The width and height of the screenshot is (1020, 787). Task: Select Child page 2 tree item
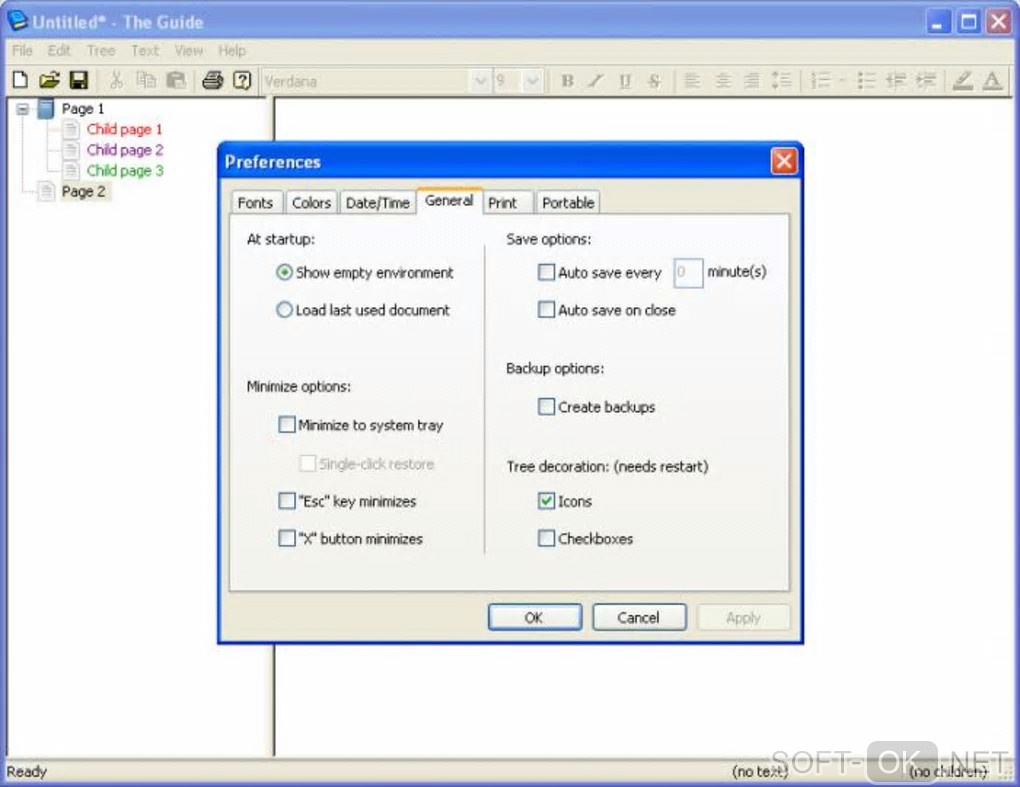125,150
